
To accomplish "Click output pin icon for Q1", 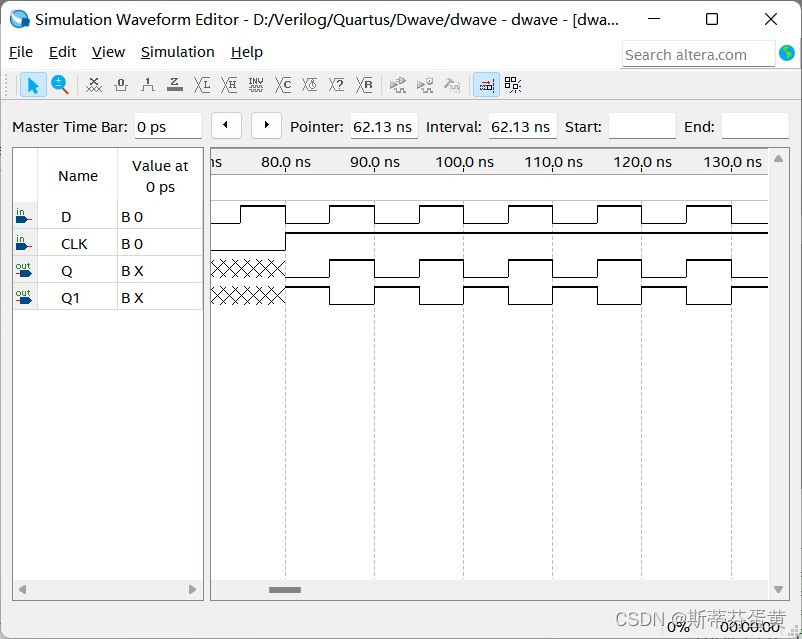I will click(24, 297).
